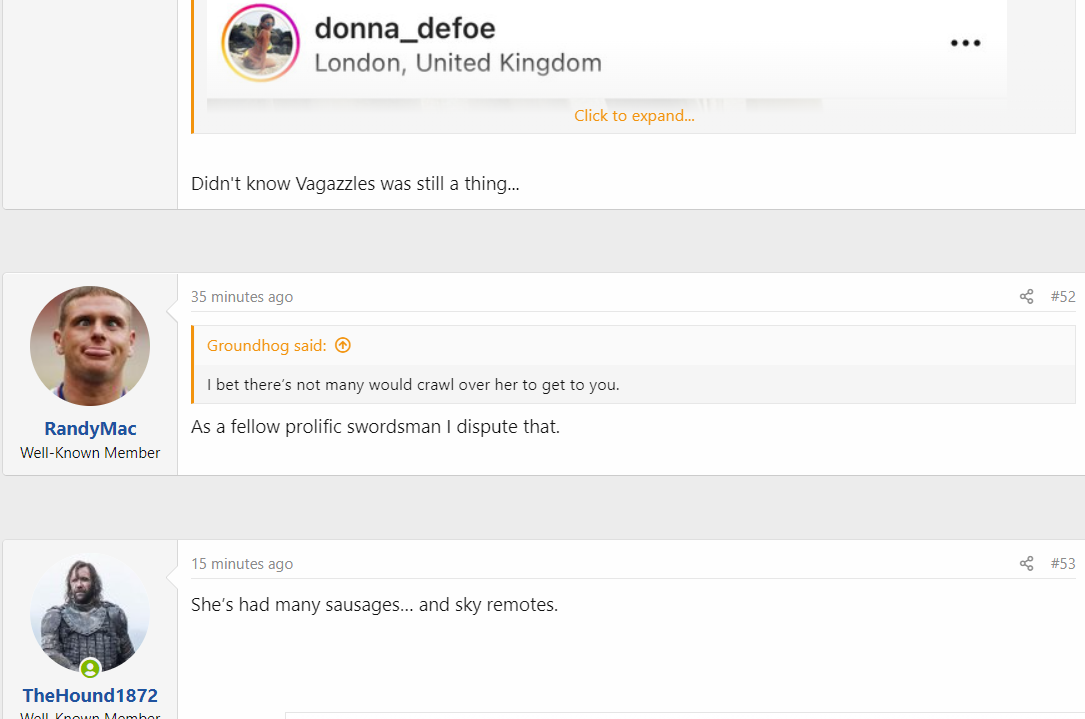Jump to Groundhog's original post using the arrow icon

343,345
